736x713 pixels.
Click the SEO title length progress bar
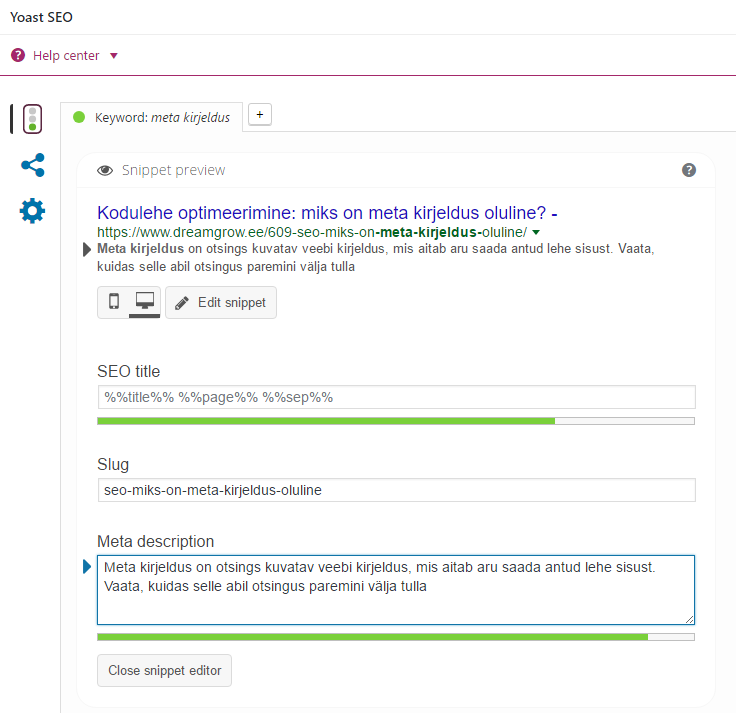395,421
